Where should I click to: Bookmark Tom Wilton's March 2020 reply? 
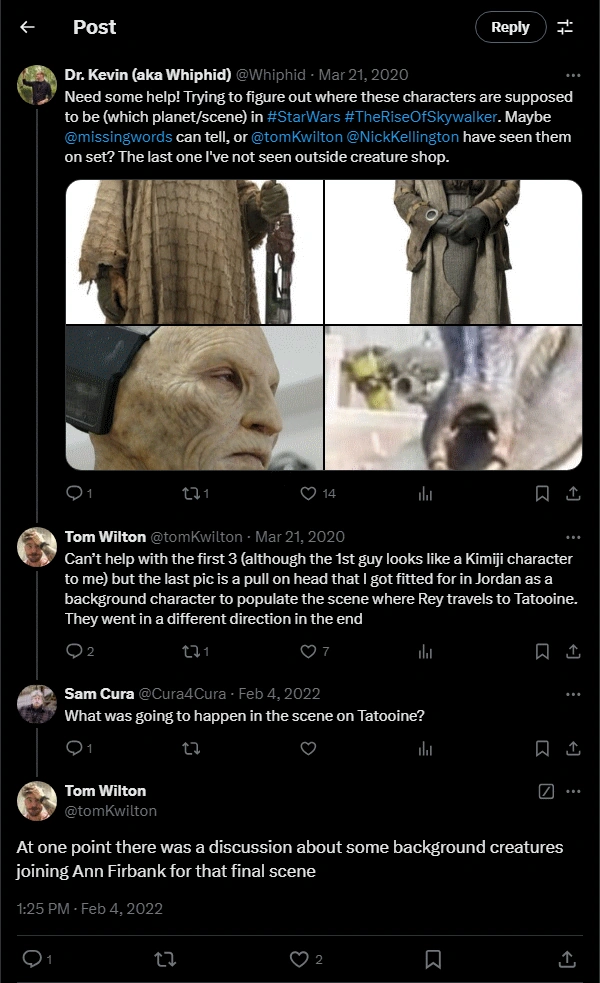(x=542, y=651)
